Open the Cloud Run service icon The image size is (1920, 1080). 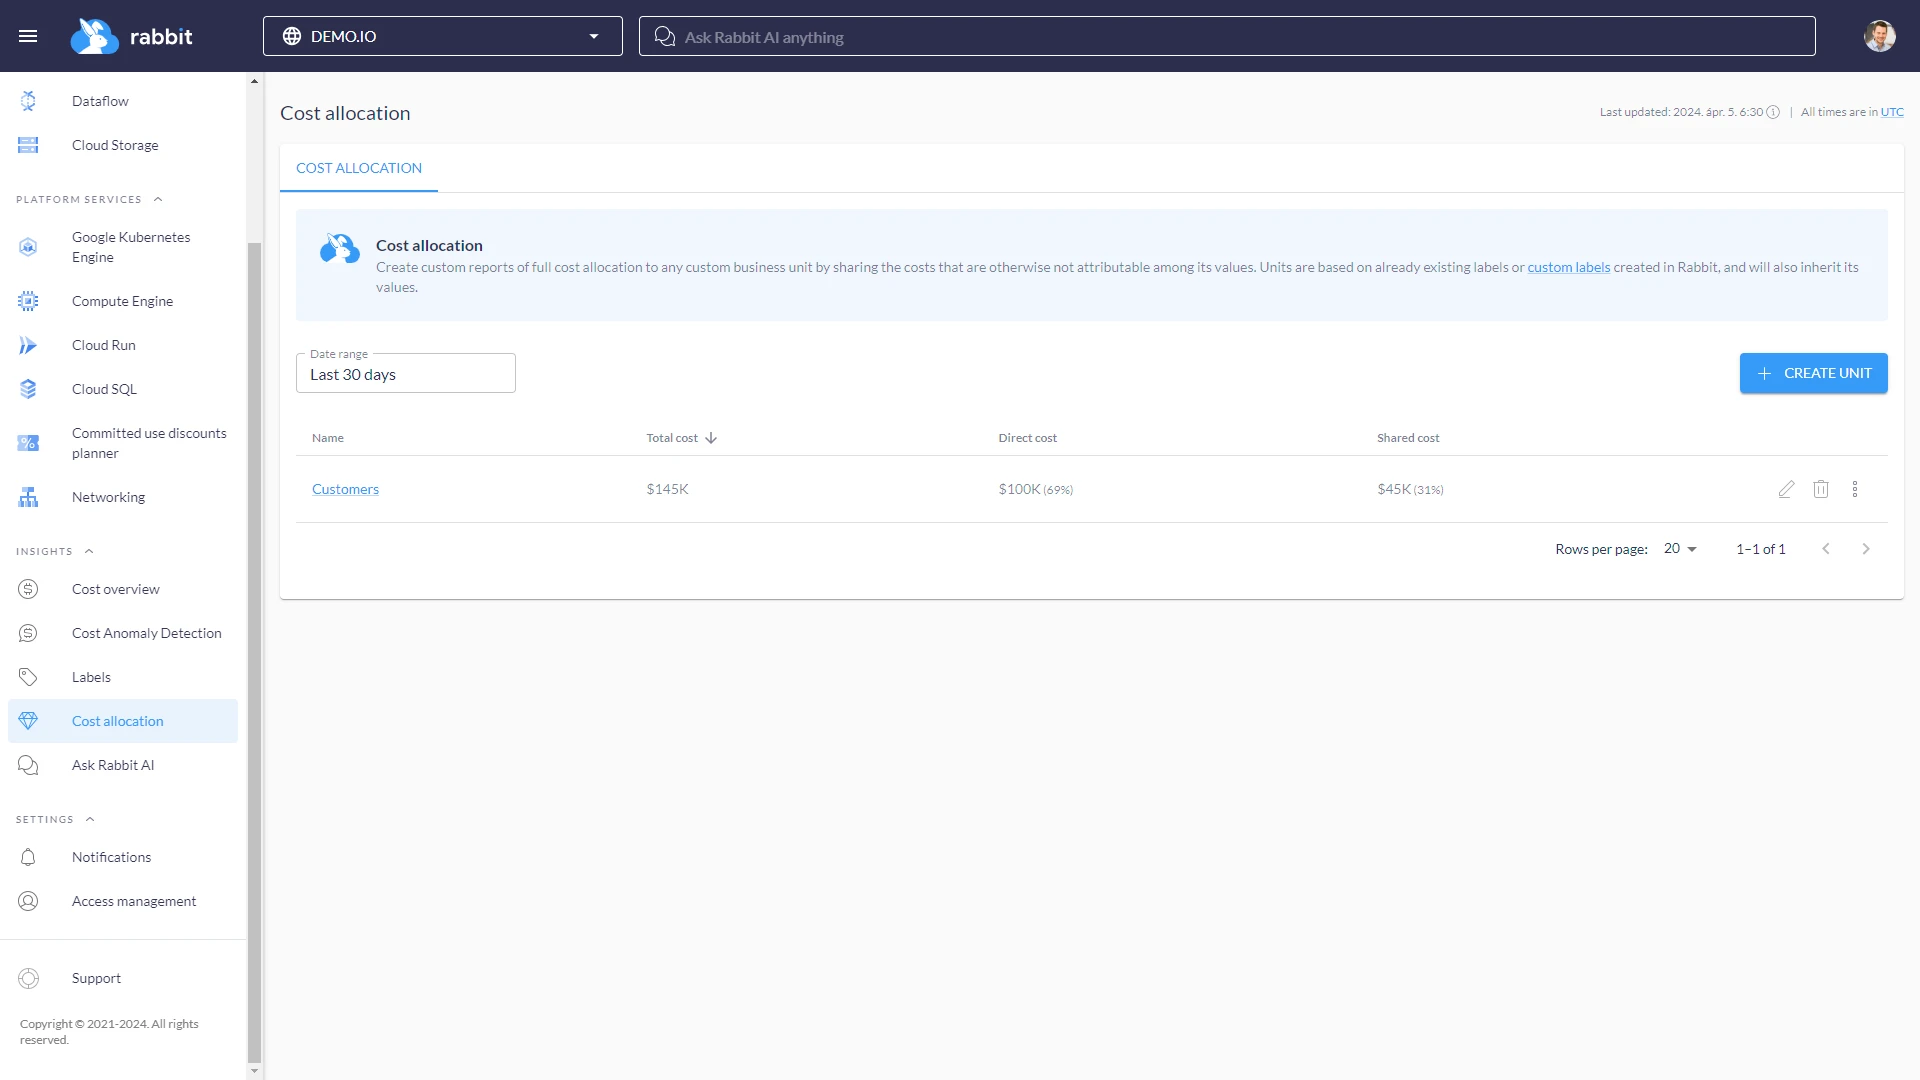[x=27, y=345]
